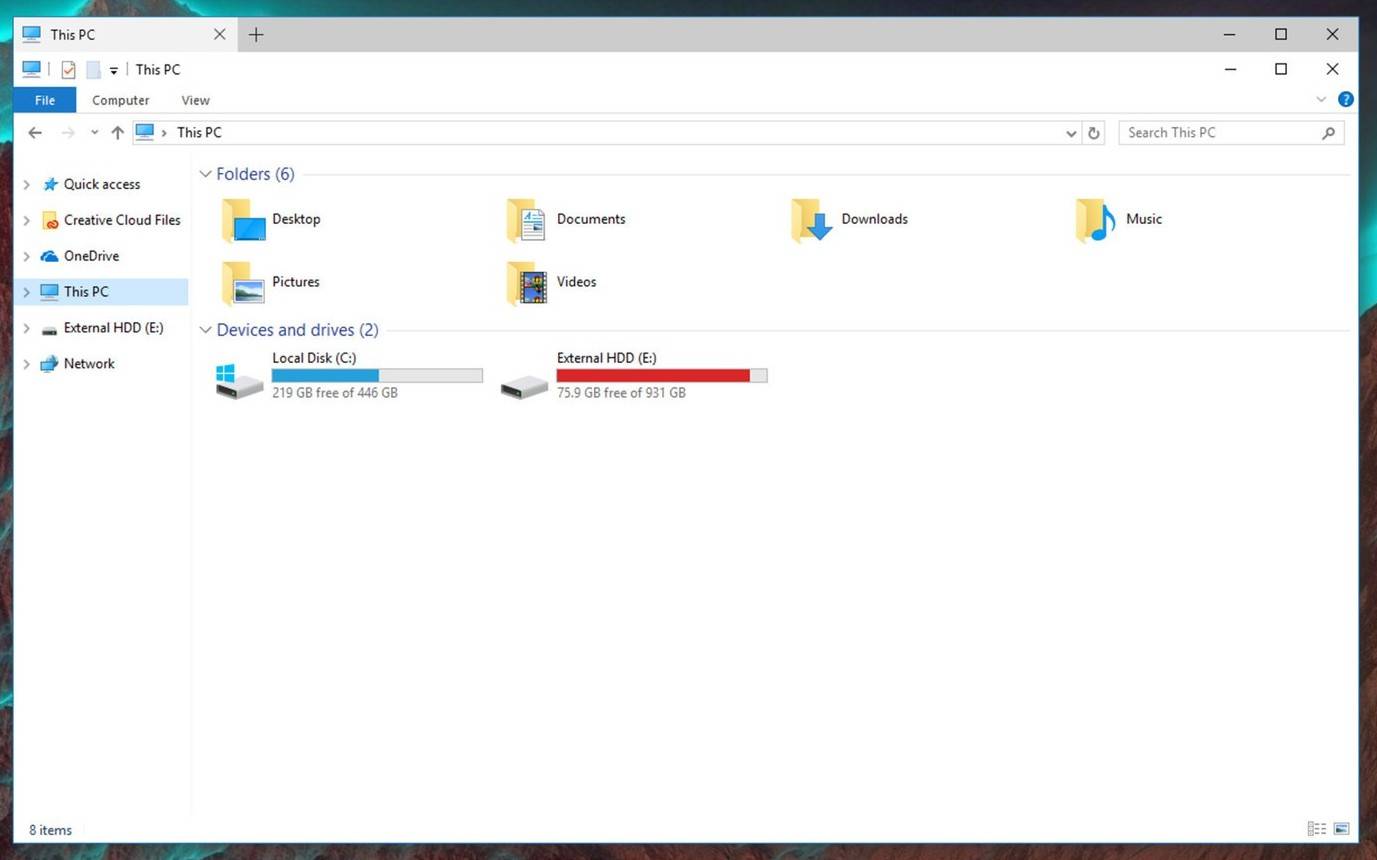Open the File ribbon tab
The image size is (1377, 860).
tap(45, 100)
